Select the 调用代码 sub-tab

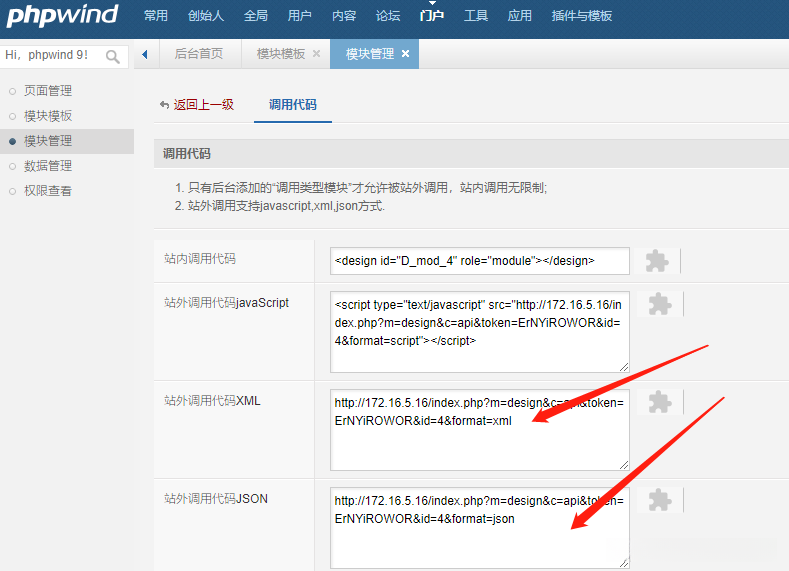pos(293,105)
